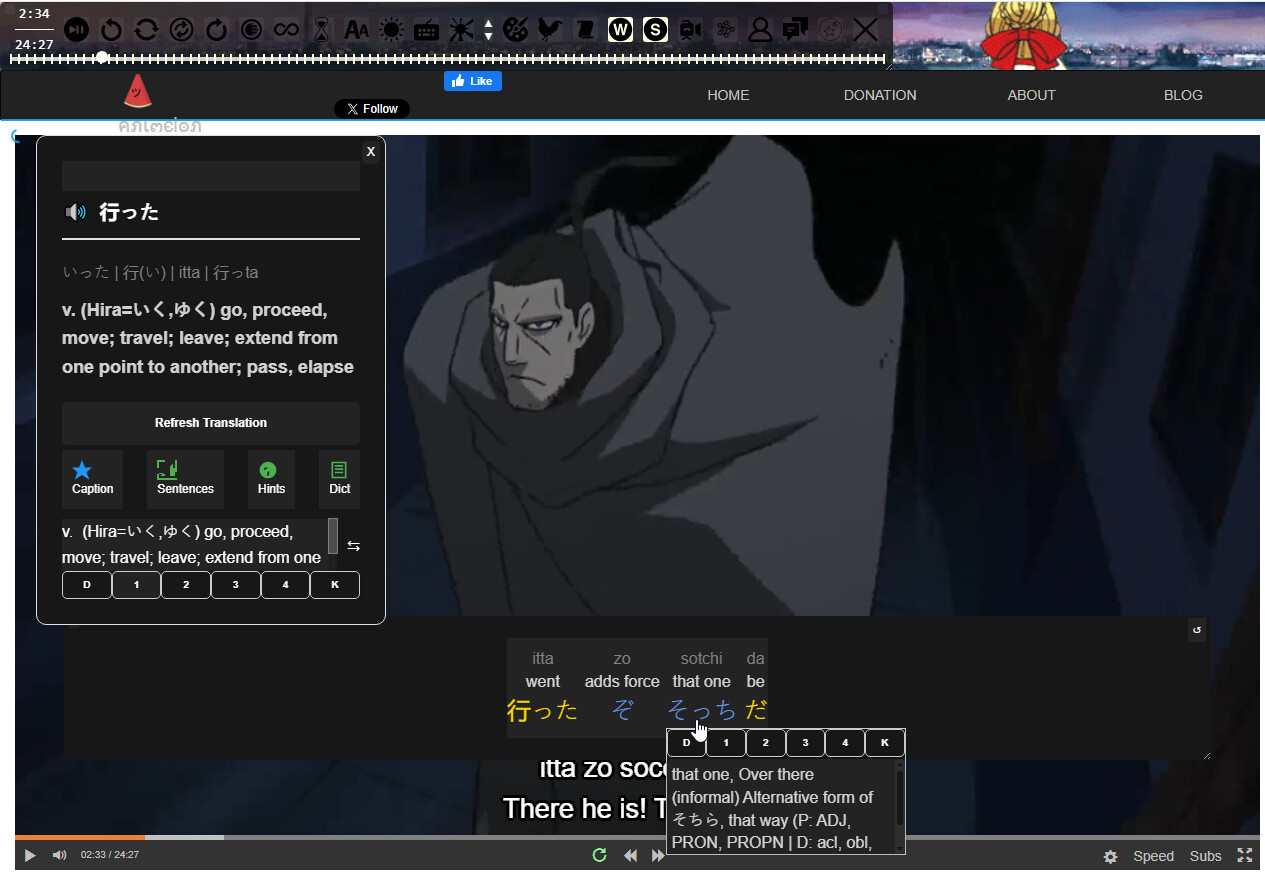Click the K button in the dictionary popup
Screen dimensions: 1265x878
335,585
